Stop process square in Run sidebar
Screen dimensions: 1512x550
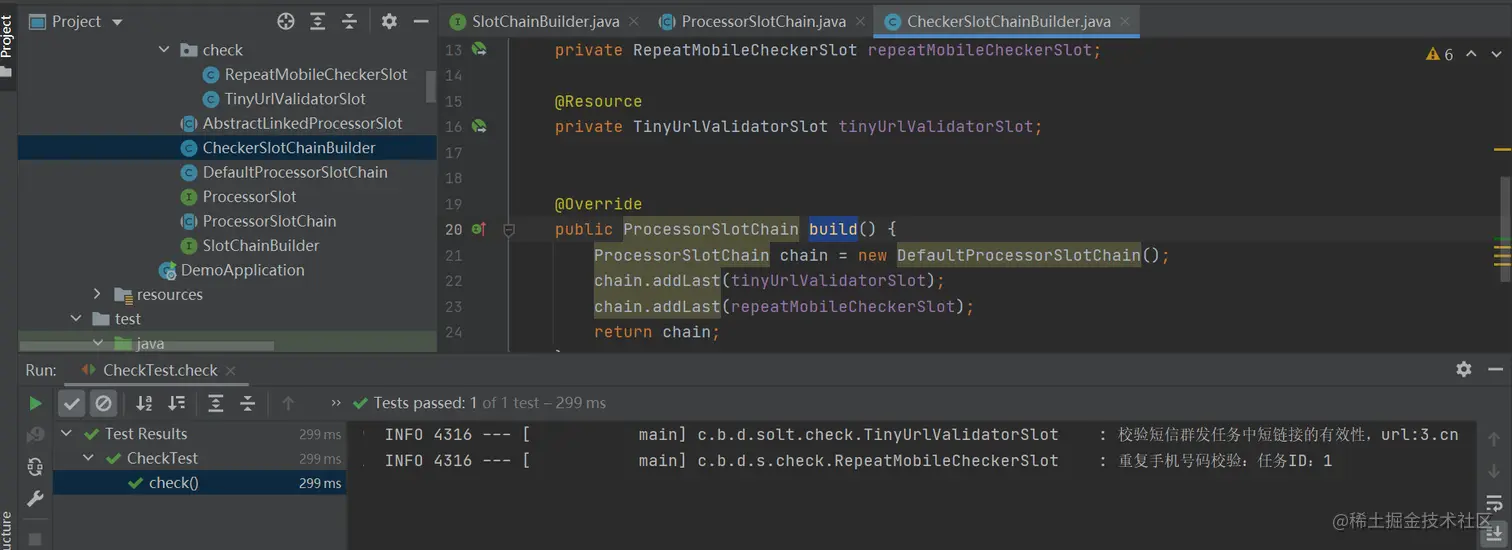point(36,539)
